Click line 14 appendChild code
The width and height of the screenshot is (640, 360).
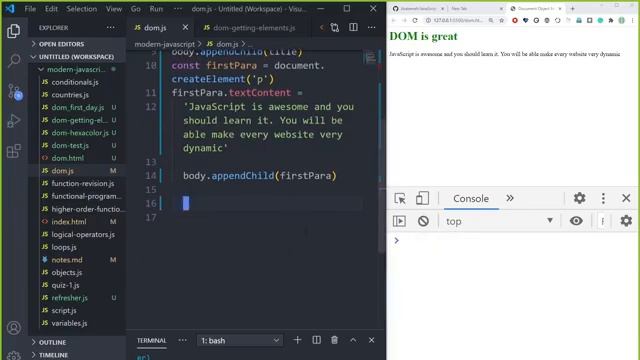(x=260, y=176)
